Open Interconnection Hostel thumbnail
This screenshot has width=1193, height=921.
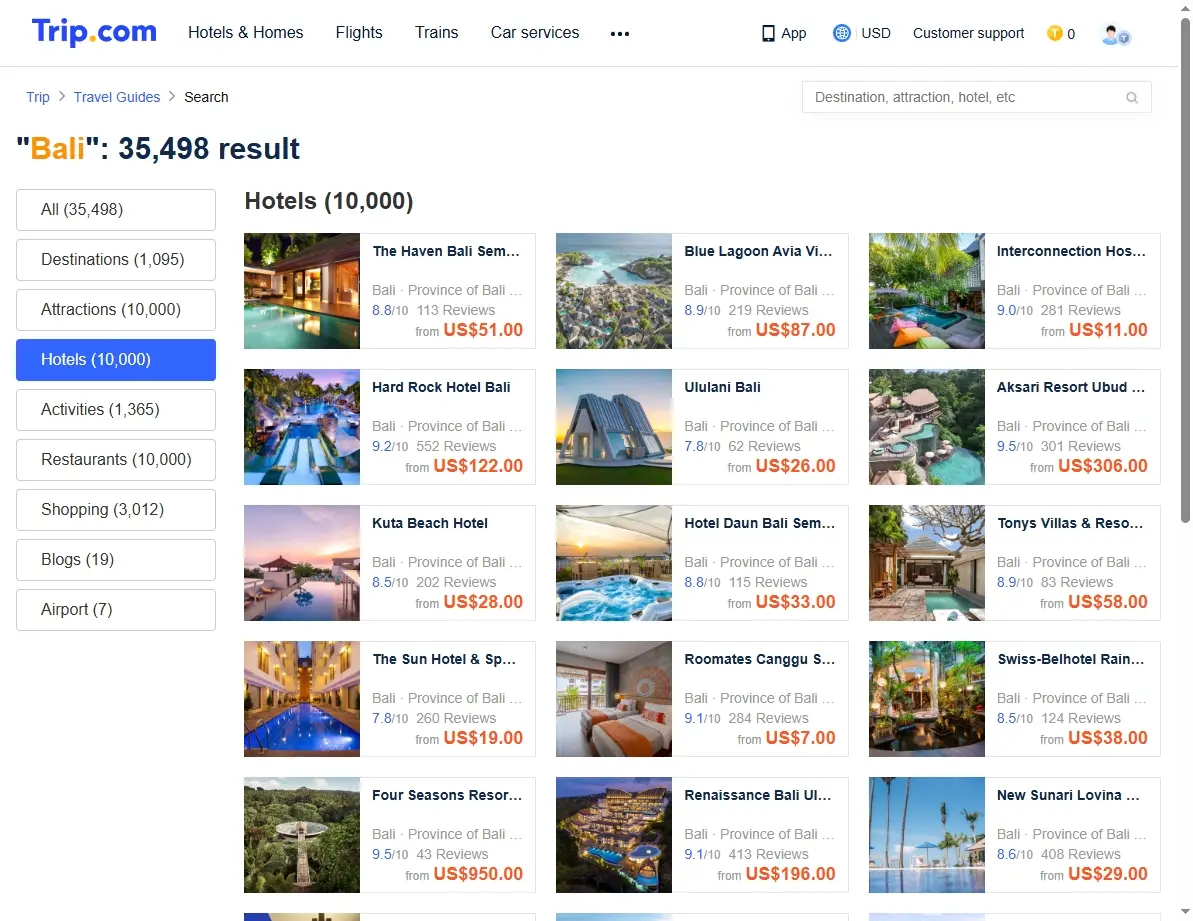click(x=927, y=291)
